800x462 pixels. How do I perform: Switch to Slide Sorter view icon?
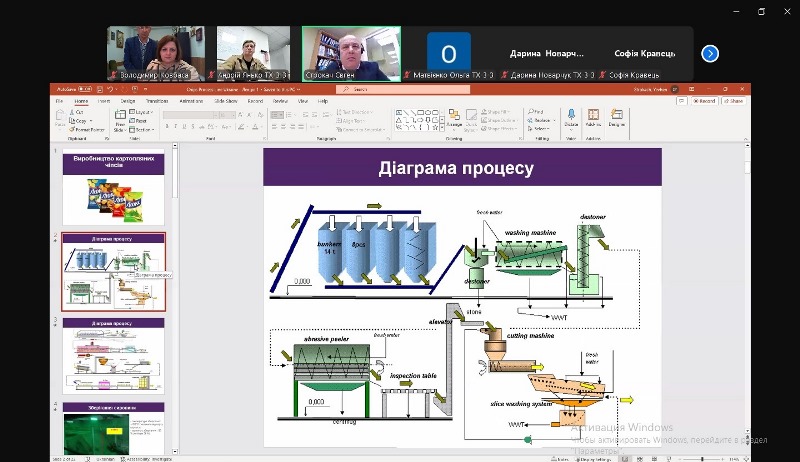pyautogui.click(x=640, y=458)
